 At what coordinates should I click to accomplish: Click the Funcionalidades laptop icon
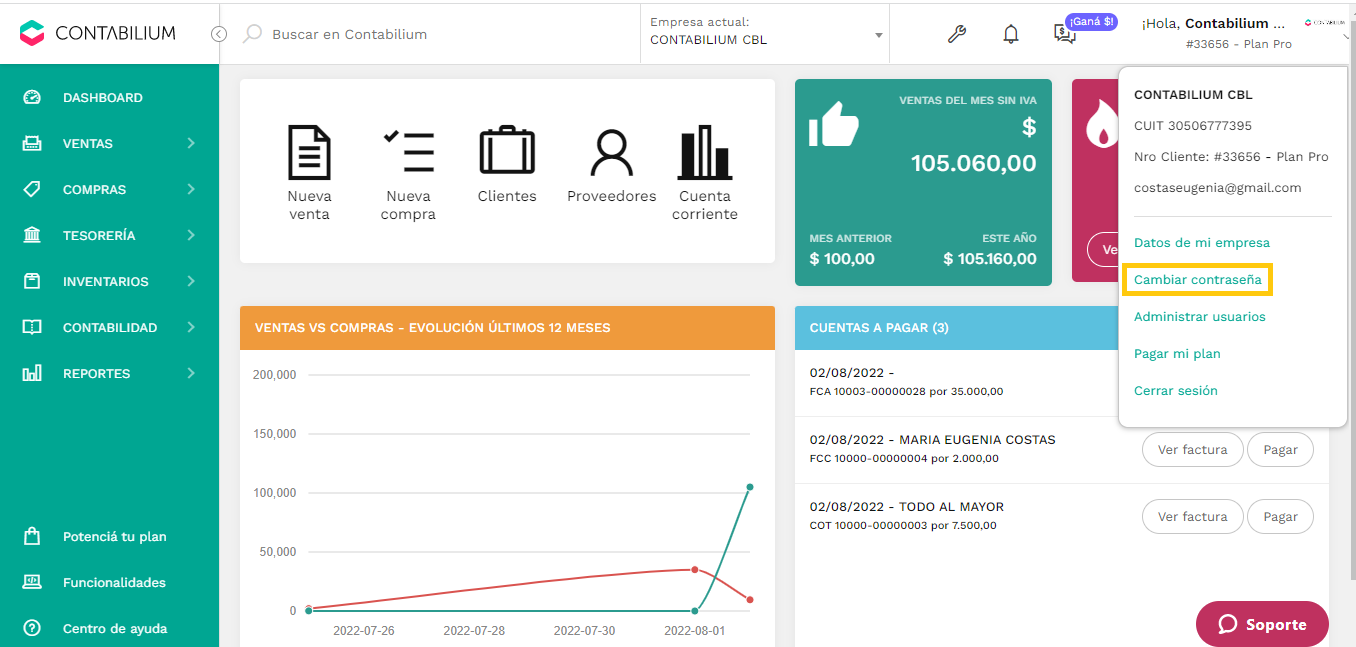point(32,582)
